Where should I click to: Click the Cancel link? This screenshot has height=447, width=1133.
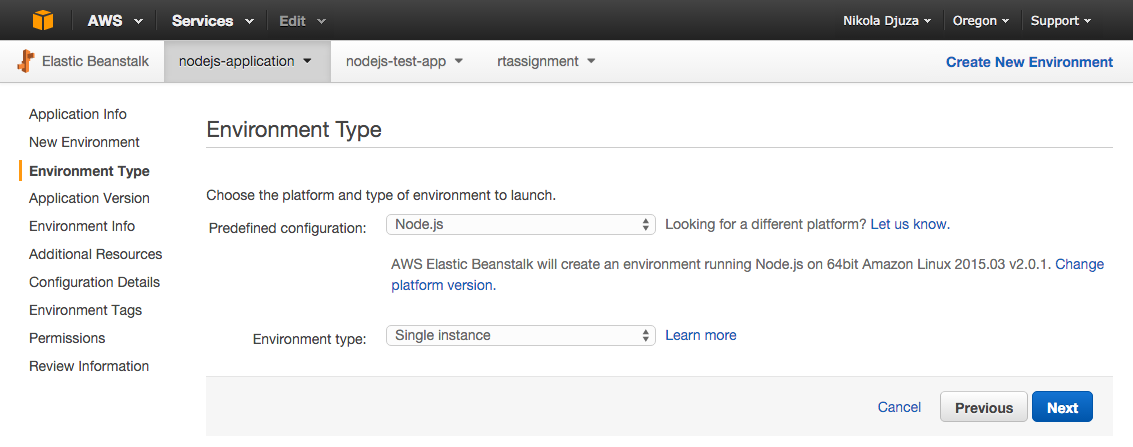point(899,407)
